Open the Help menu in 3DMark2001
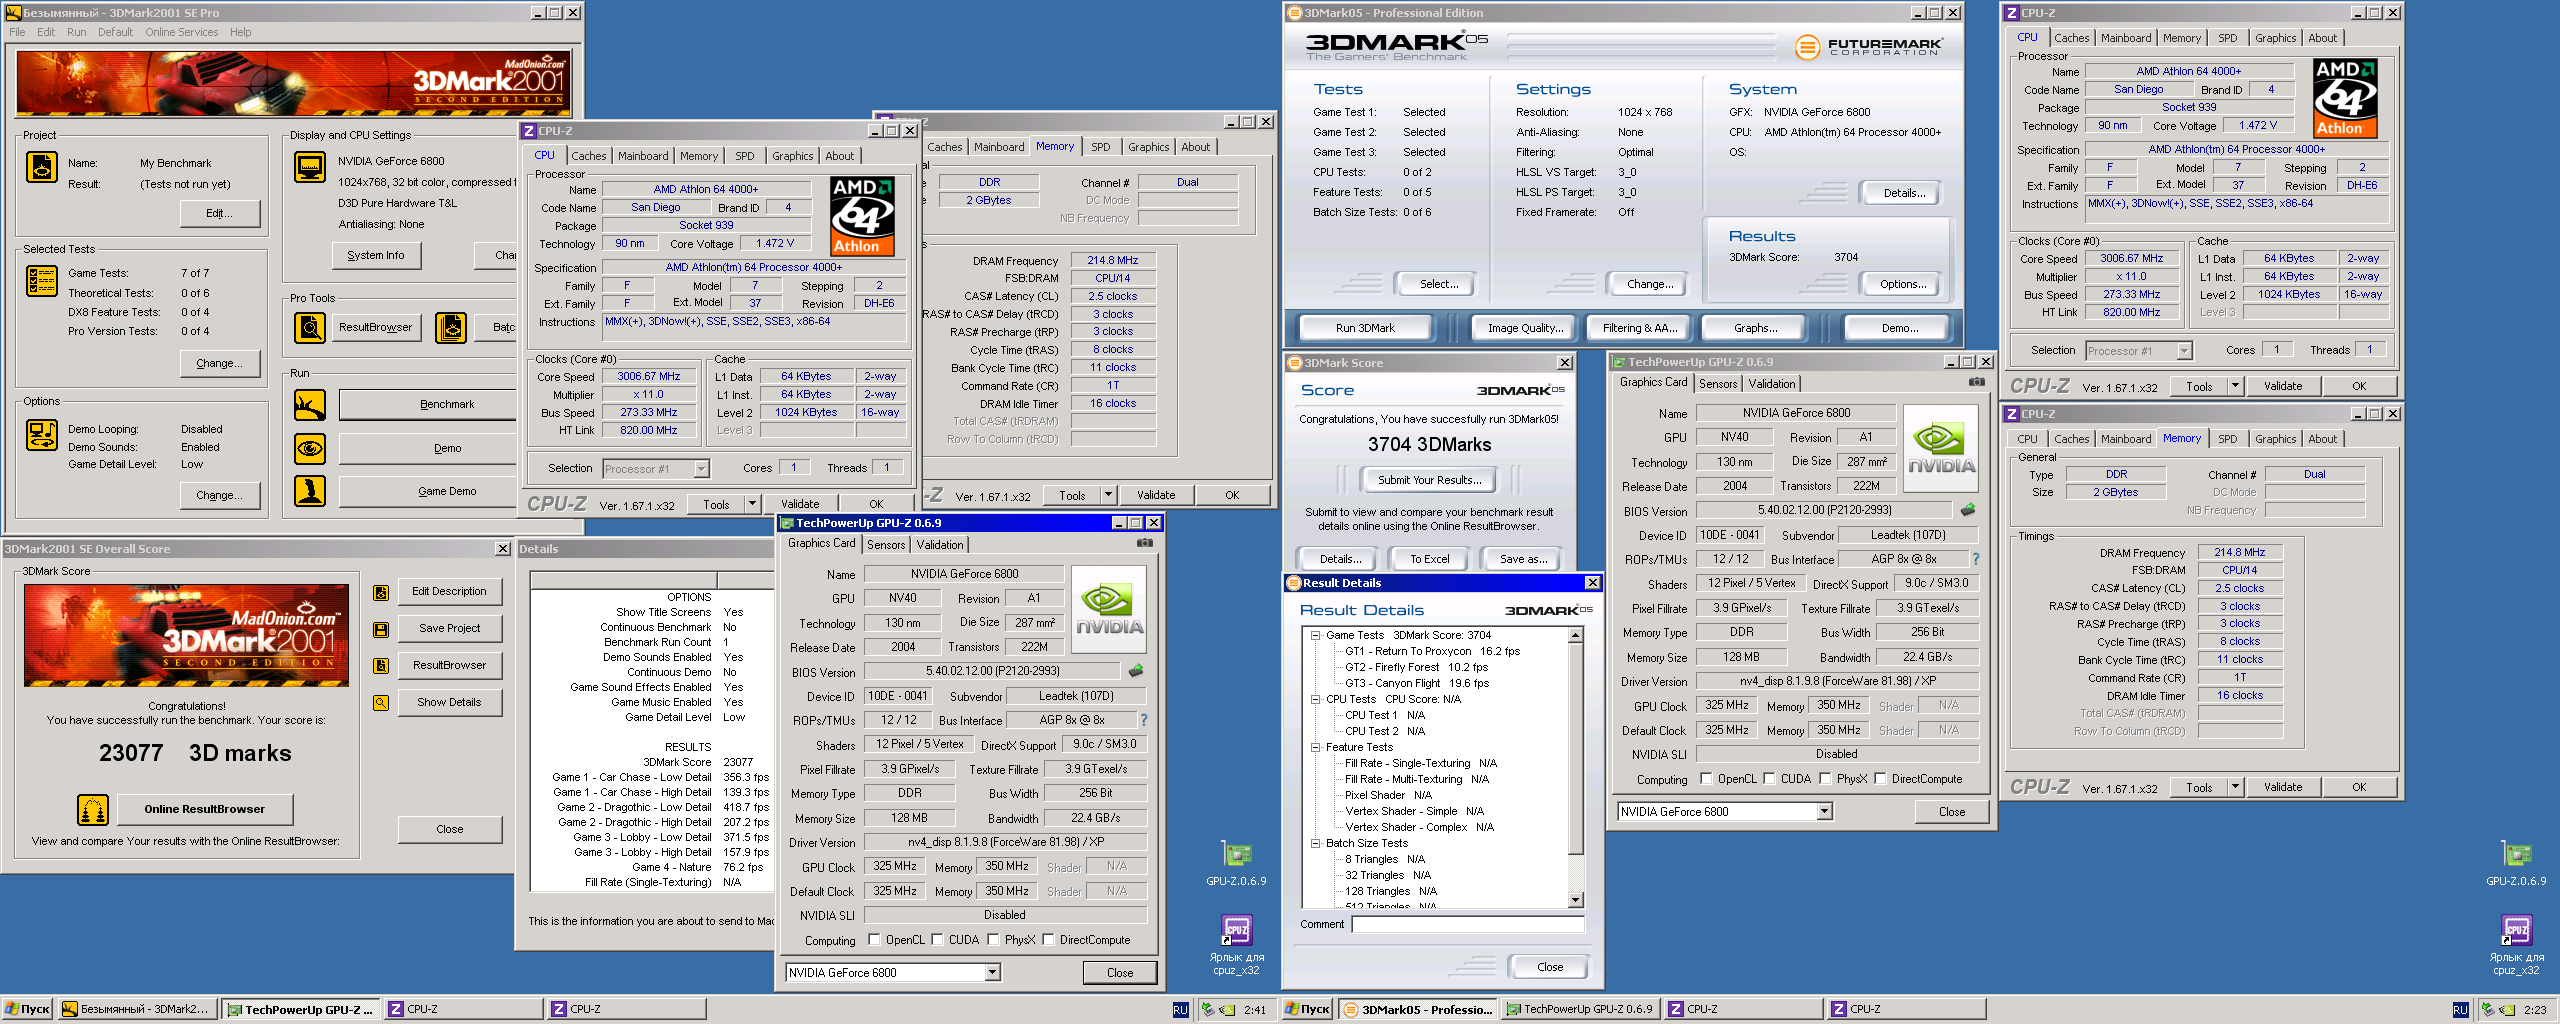Image resolution: width=2560 pixels, height=1024 pixels. pos(240,32)
